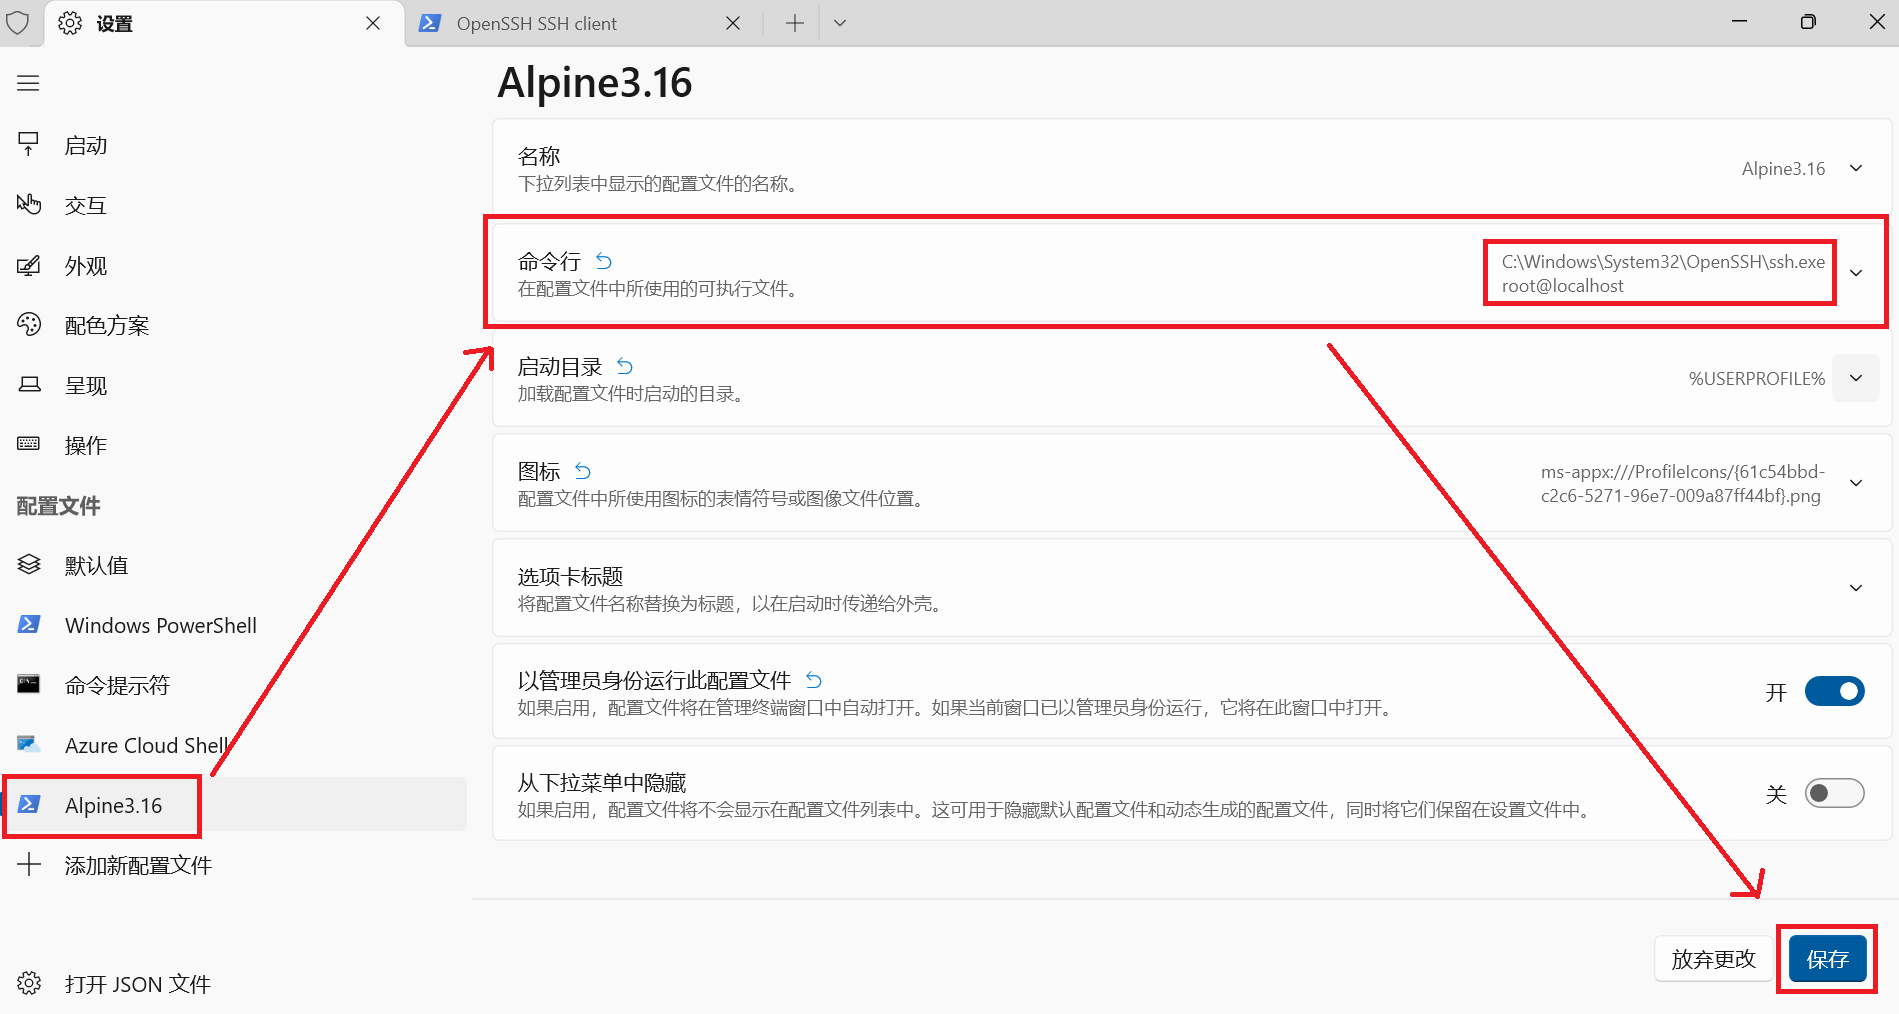Open the 启动 settings page
The width and height of the screenshot is (1899, 1014).
pos(233,145)
